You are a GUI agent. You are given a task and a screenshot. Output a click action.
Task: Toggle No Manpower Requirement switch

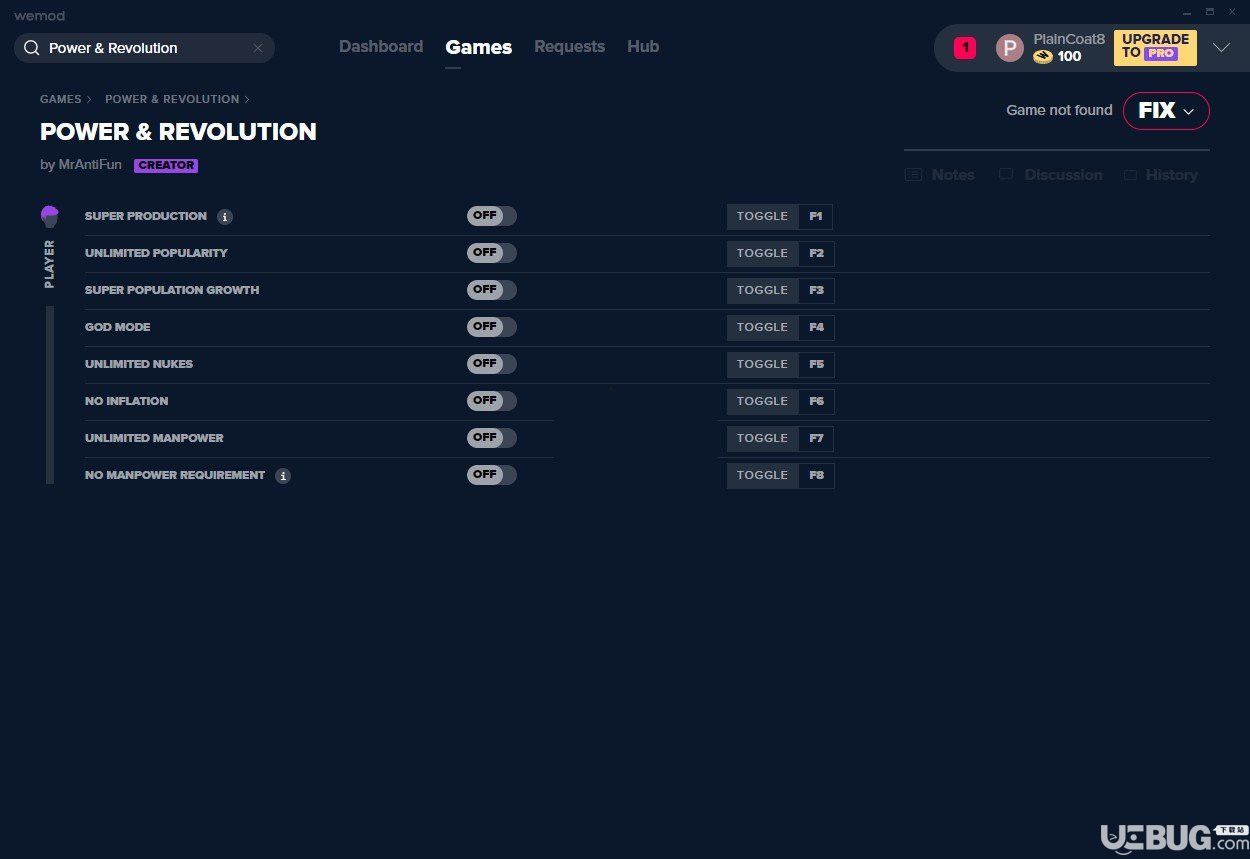click(492, 475)
